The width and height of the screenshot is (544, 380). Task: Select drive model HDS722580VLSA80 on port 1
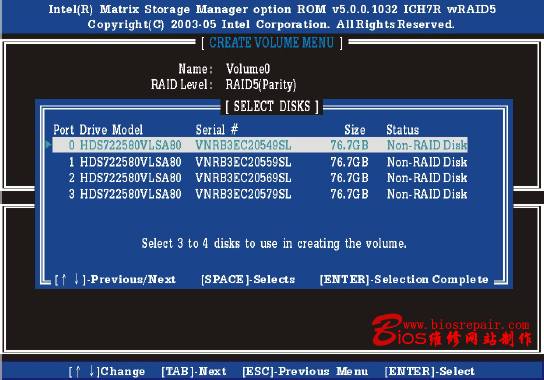pos(130,162)
